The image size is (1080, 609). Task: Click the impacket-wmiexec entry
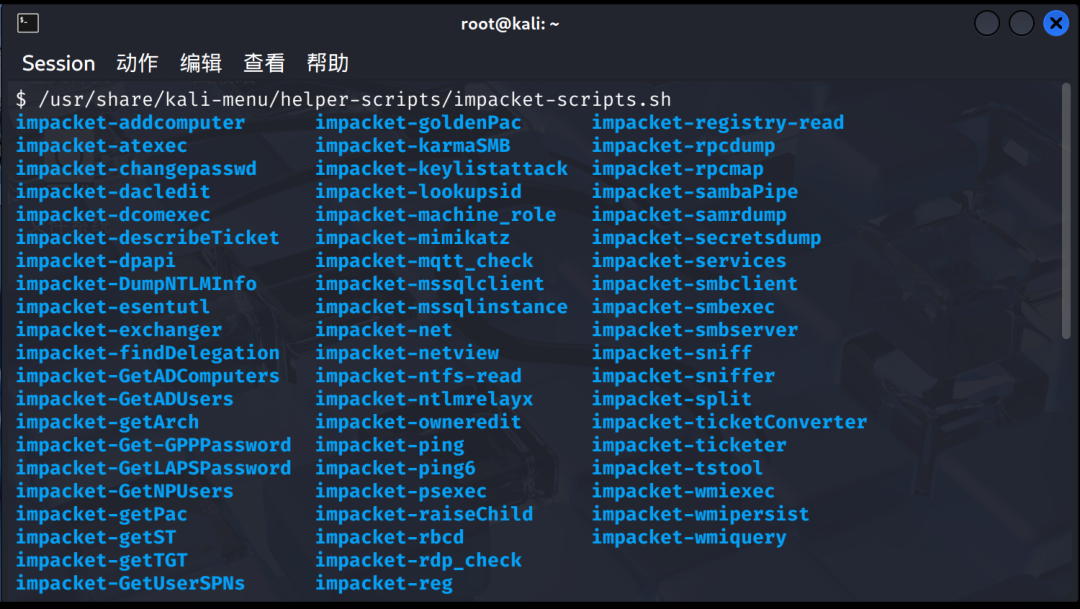tap(683, 491)
